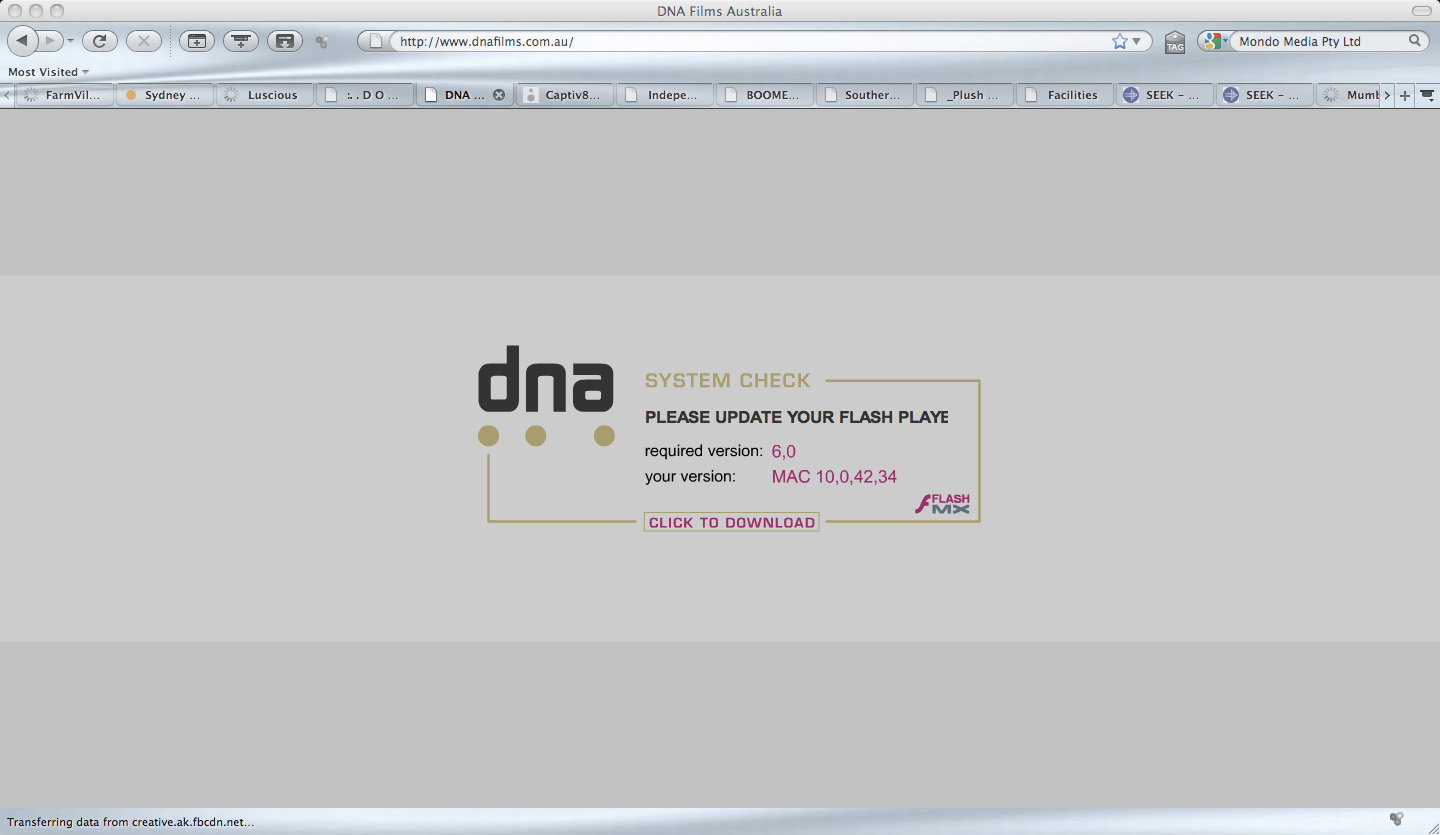The image size is (1440, 835).
Task: Open the search engine selector dropdown
Action: [1215, 41]
